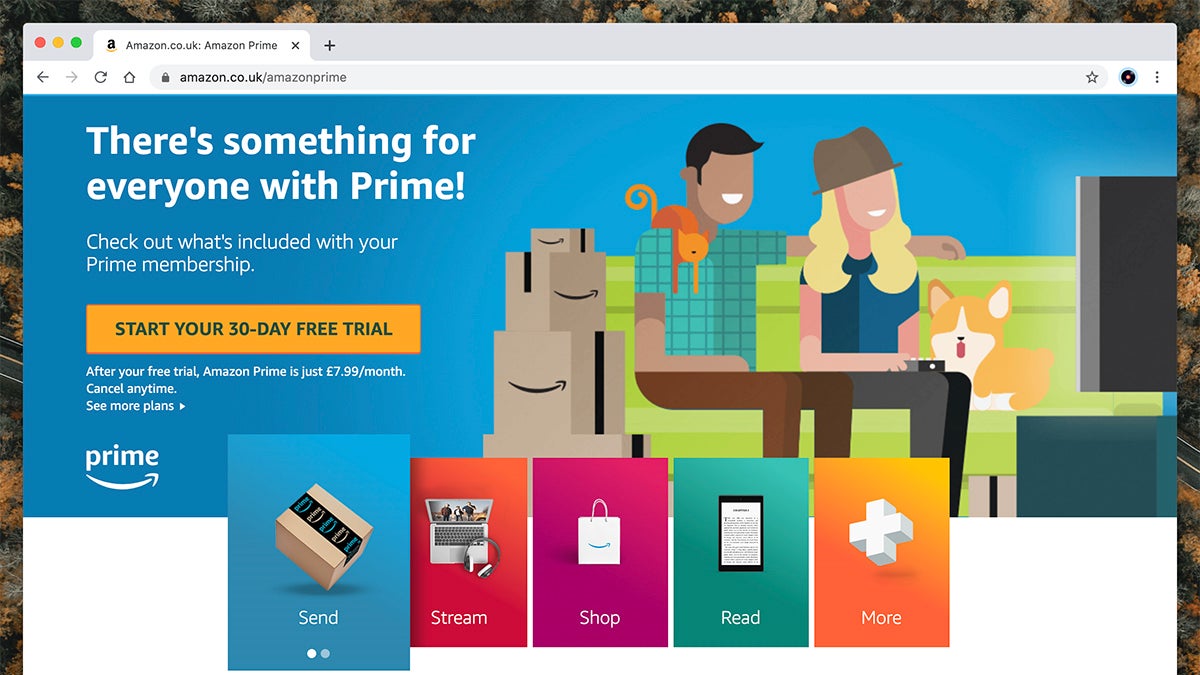This screenshot has width=1200, height=675.
Task: Close the Amazon Prime browser tab
Action: [x=296, y=45]
